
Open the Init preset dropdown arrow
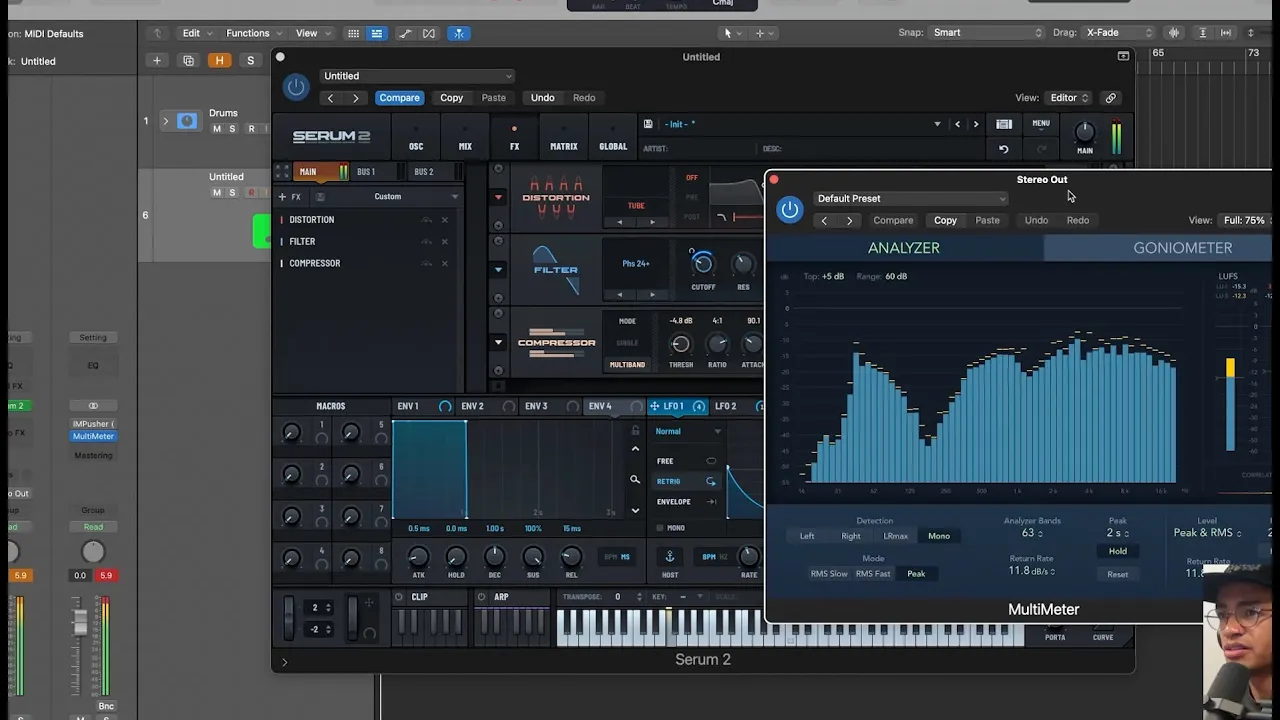(937, 124)
